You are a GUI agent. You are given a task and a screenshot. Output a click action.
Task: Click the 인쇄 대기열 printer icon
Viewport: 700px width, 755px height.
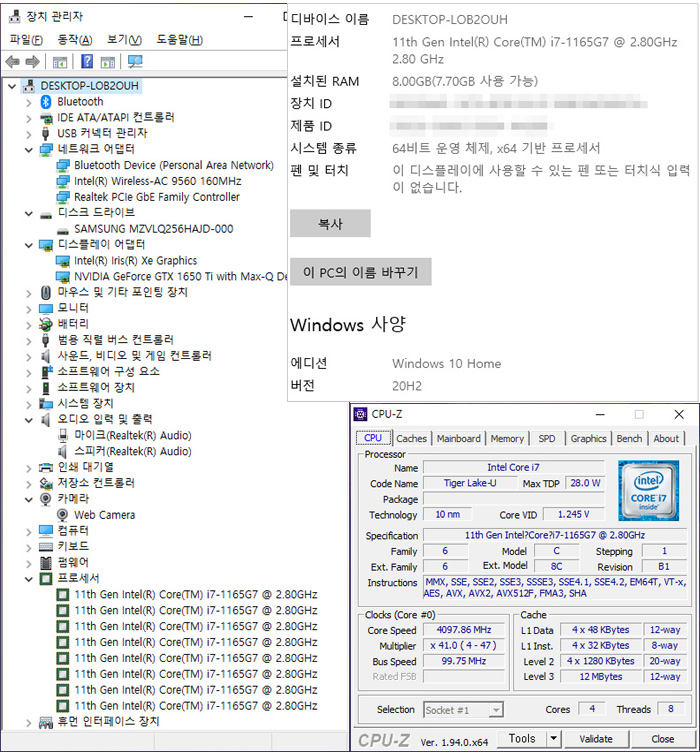coord(46,467)
